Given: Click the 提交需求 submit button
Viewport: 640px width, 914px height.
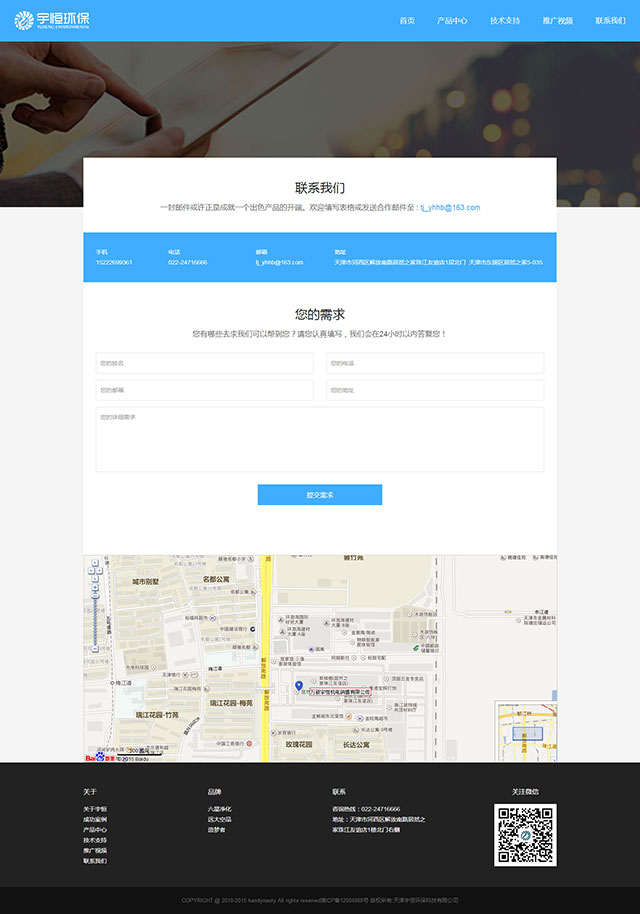Looking at the screenshot, I should click(x=320, y=495).
